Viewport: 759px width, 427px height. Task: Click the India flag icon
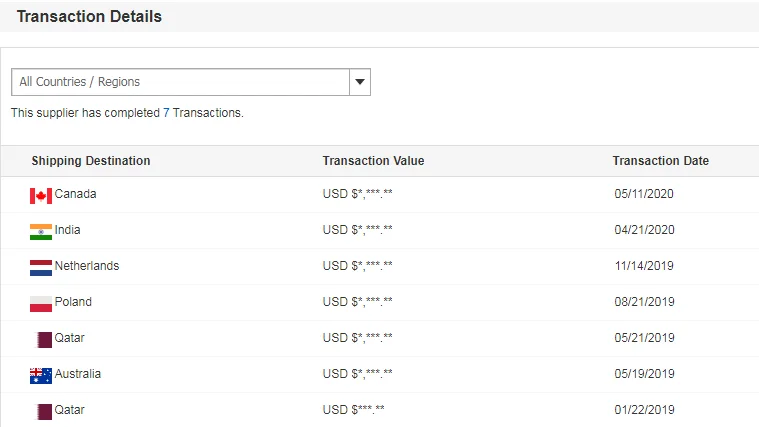pyautogui.click(x=41, y=232)
